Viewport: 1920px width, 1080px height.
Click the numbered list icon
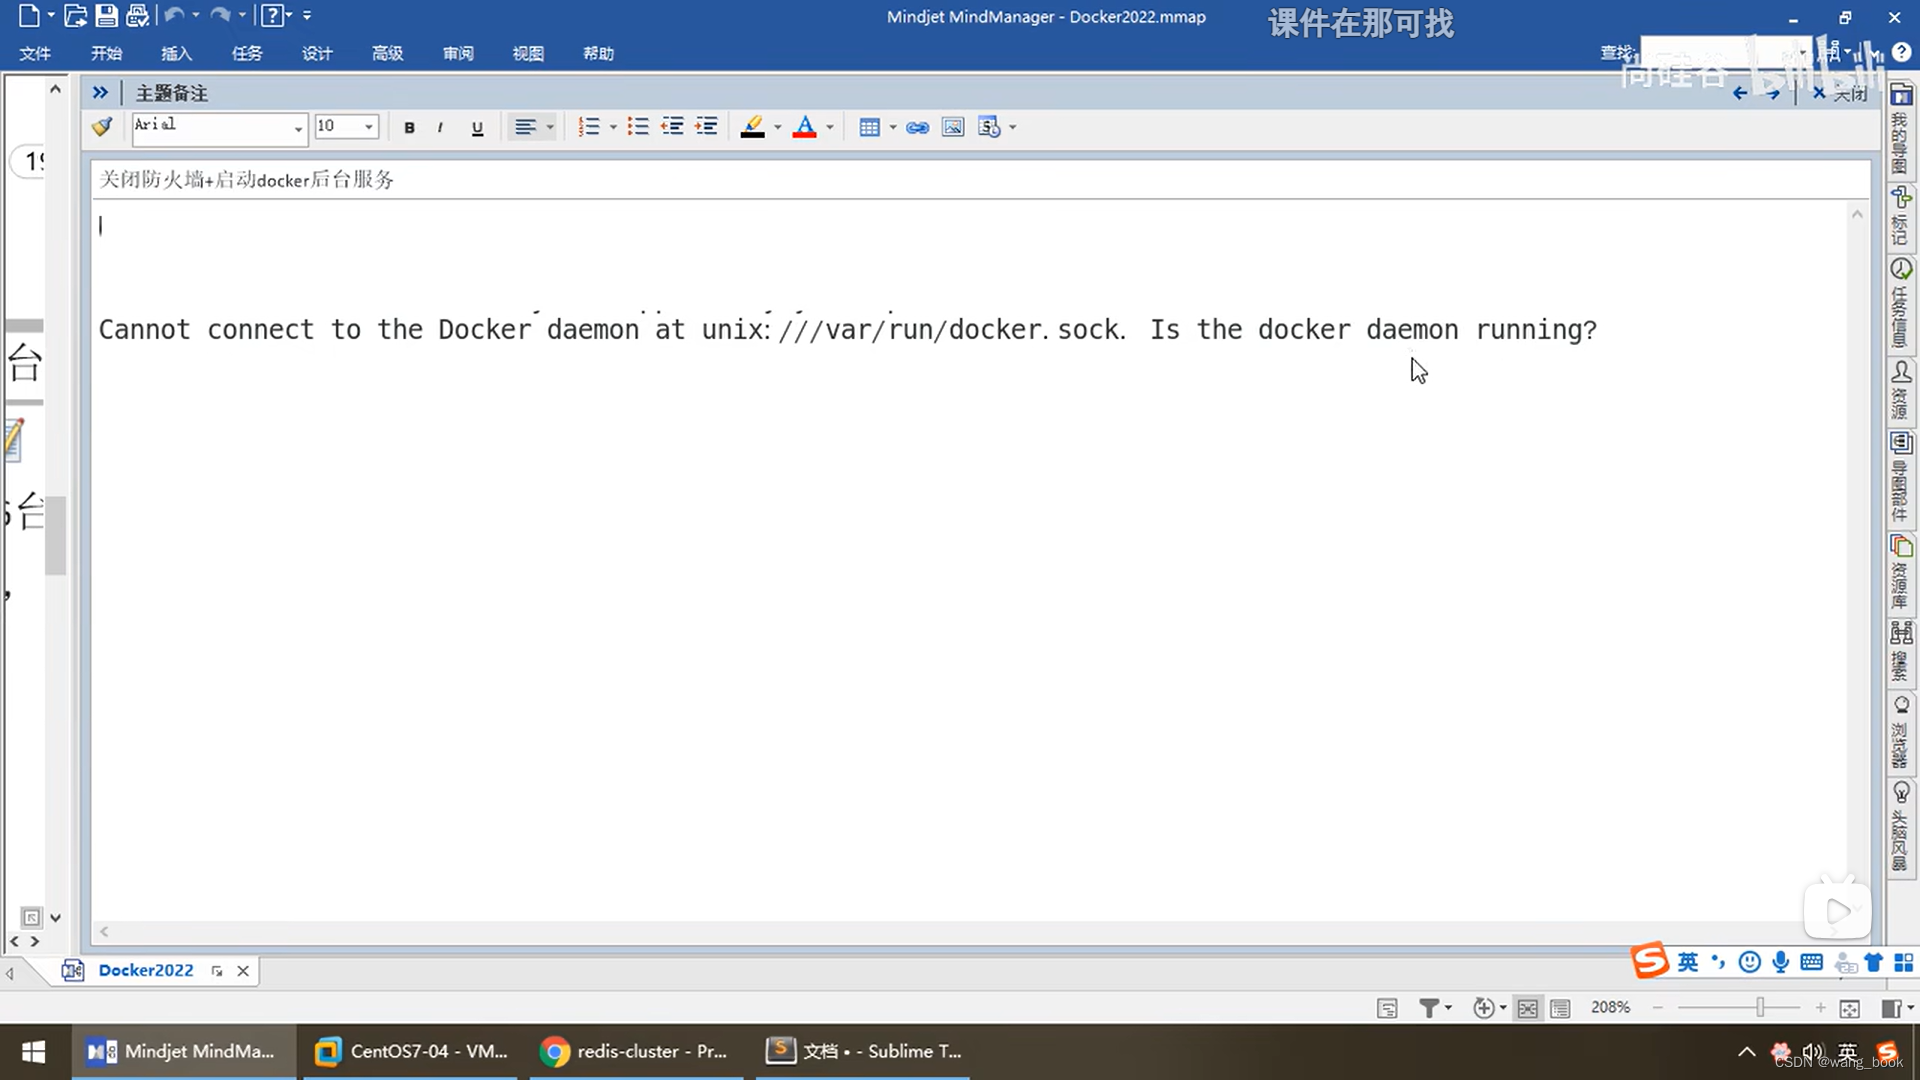click(x=589, y=127)
